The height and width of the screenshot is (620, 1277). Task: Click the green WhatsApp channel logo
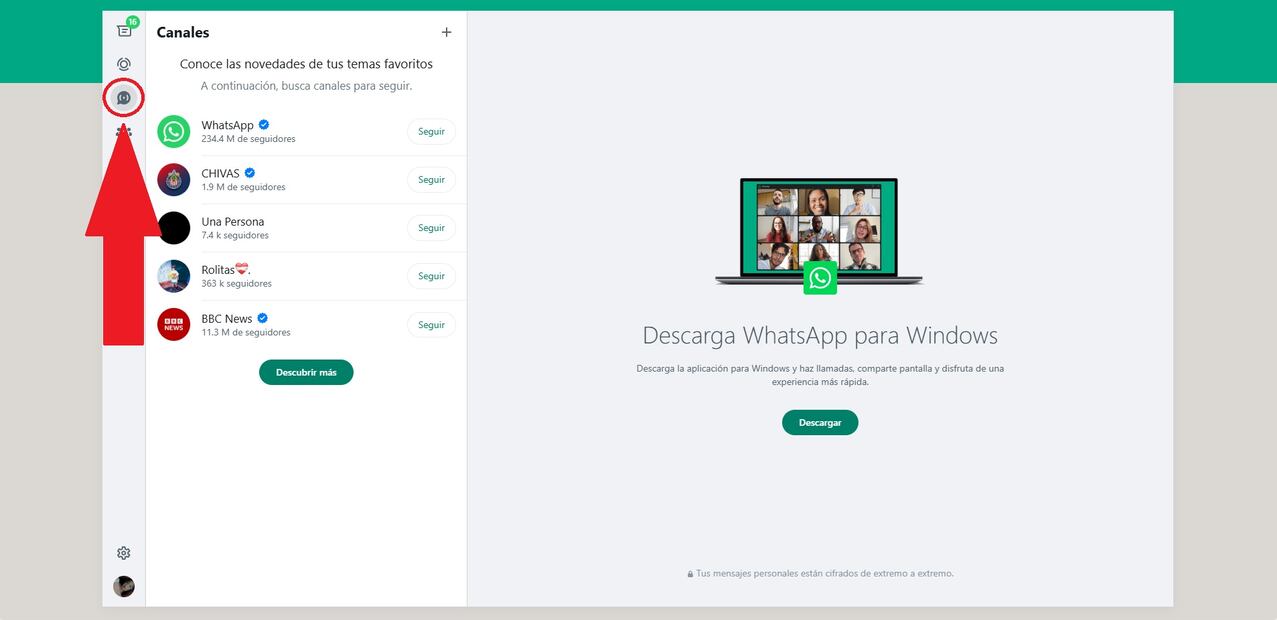click(x=174, y=131)
